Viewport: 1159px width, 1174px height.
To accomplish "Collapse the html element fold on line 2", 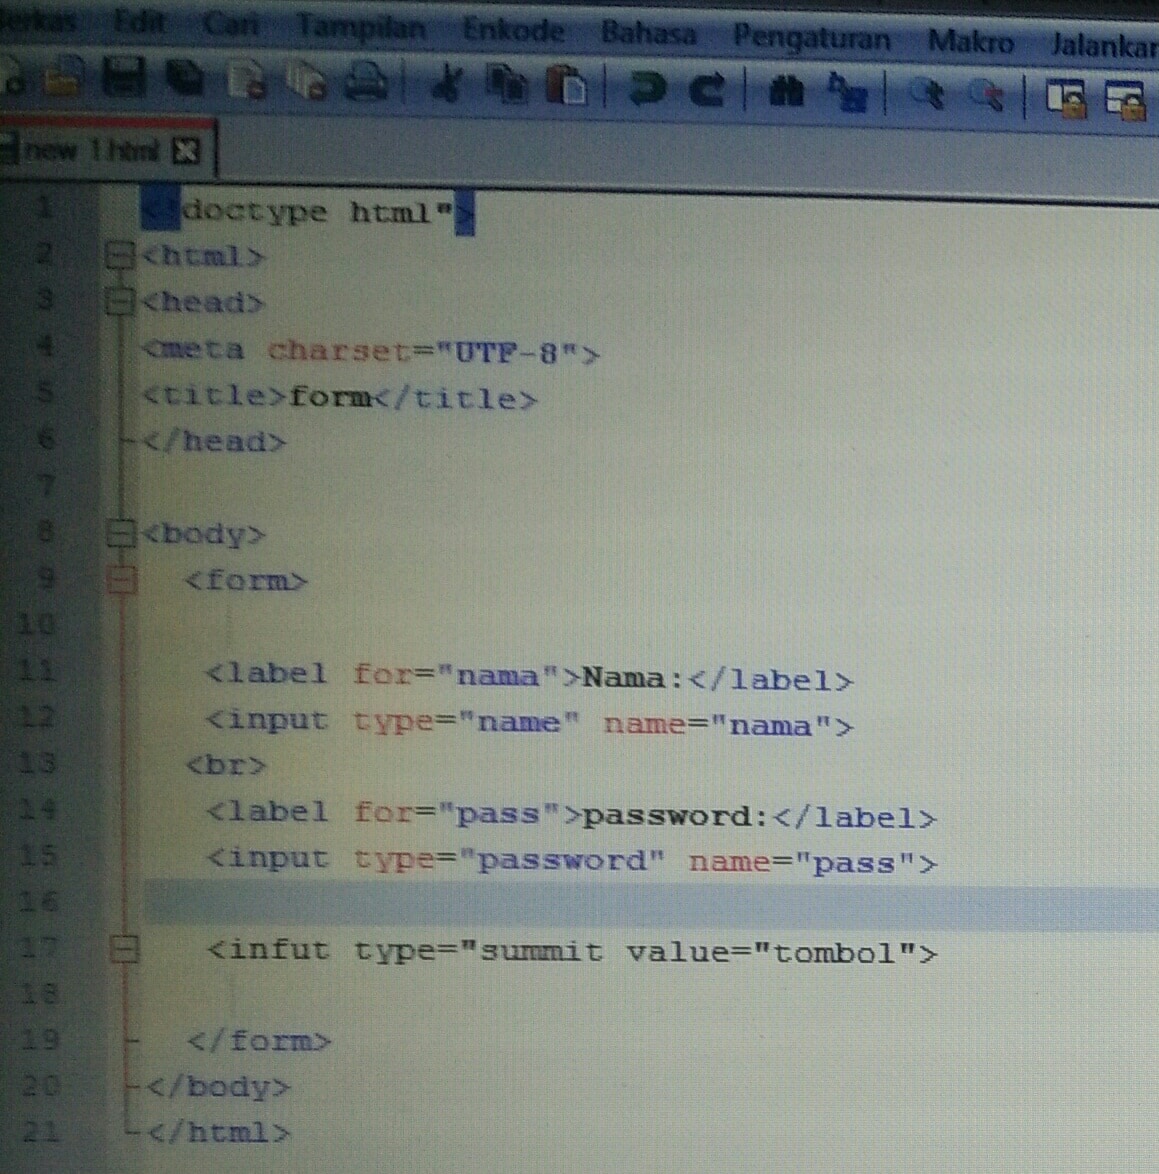I will click(x=120, y=255).
